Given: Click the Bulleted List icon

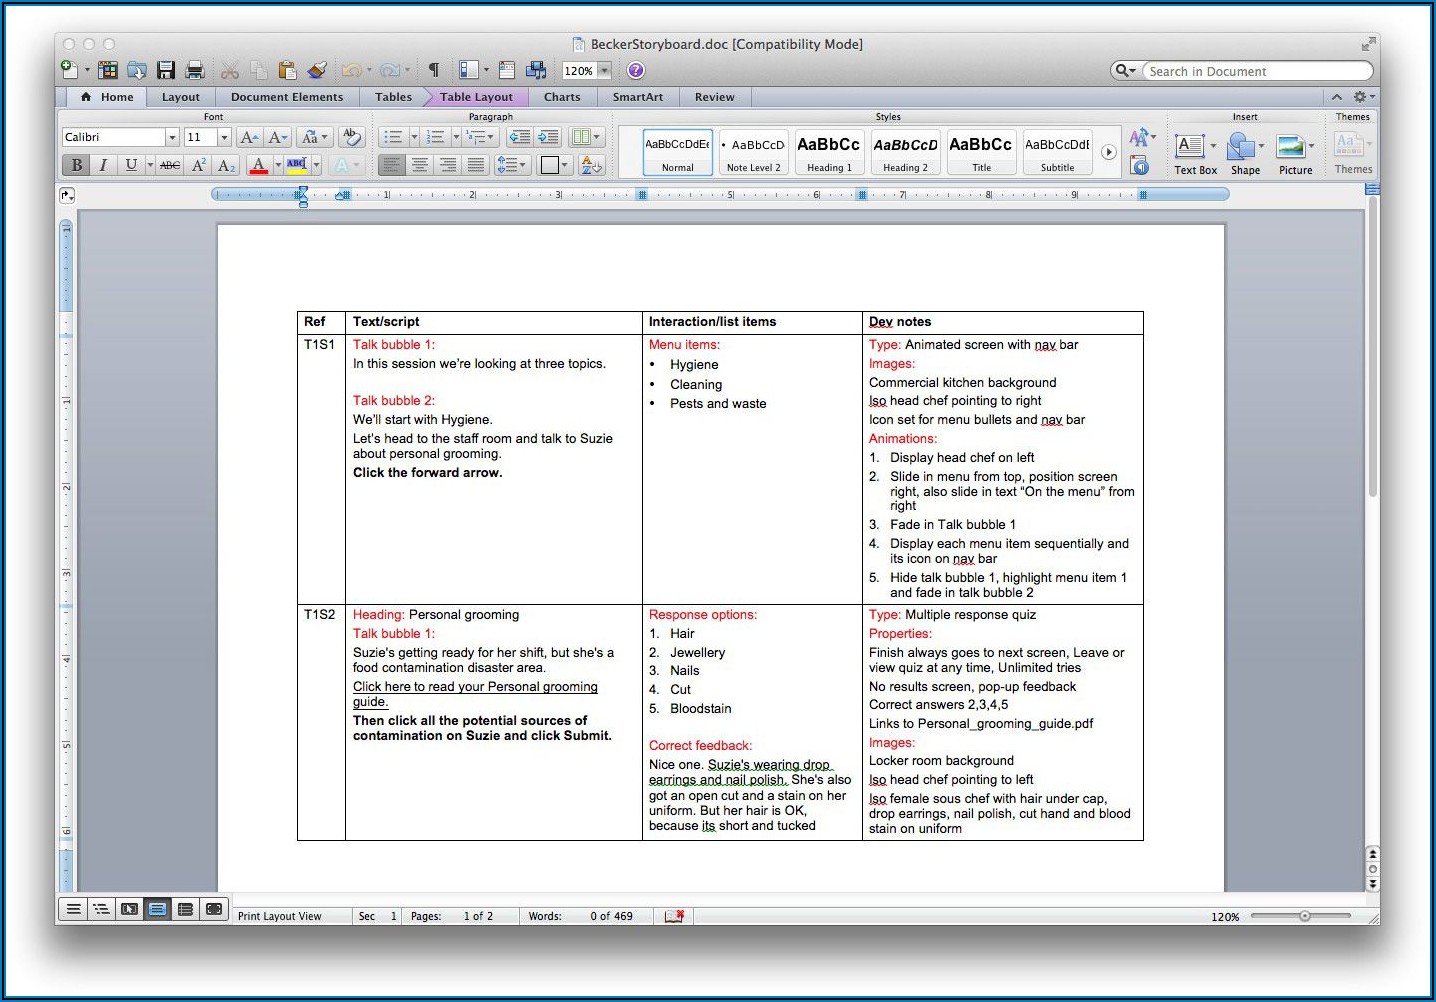Looking at the screenshot, I should [x=393, y=137].
